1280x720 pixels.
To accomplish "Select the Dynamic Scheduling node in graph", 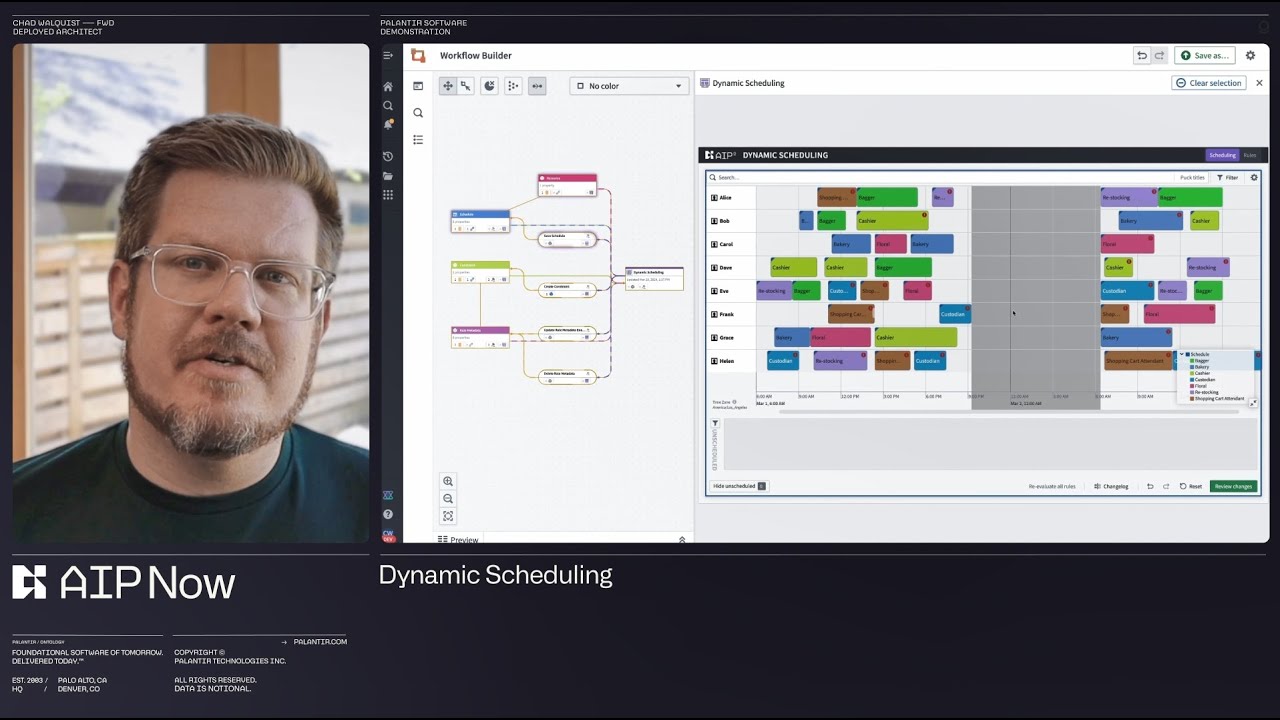I will [x=655, y=278].
